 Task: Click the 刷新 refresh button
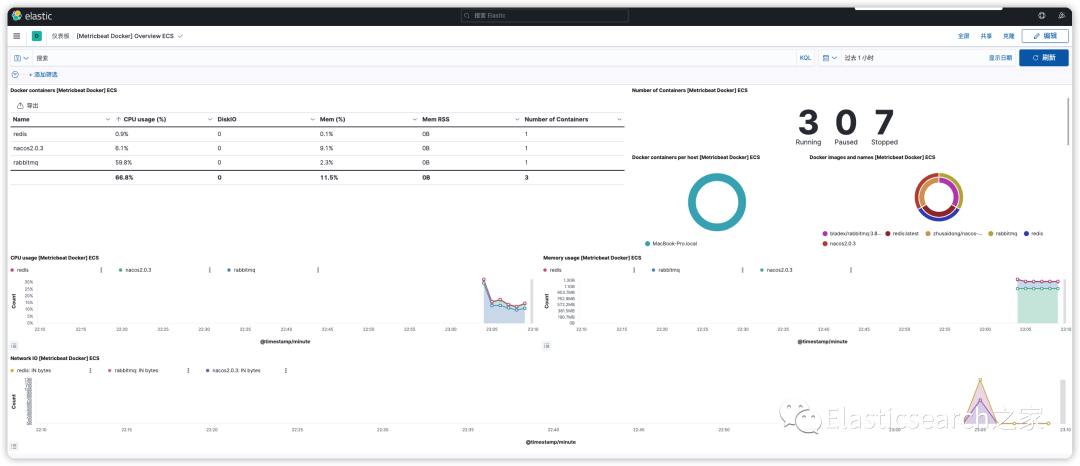[x=1043, y=58]
